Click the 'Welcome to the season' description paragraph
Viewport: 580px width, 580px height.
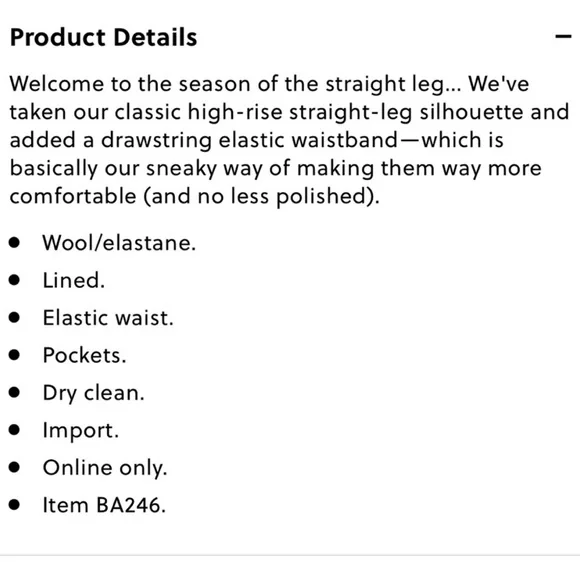point(289,140)
